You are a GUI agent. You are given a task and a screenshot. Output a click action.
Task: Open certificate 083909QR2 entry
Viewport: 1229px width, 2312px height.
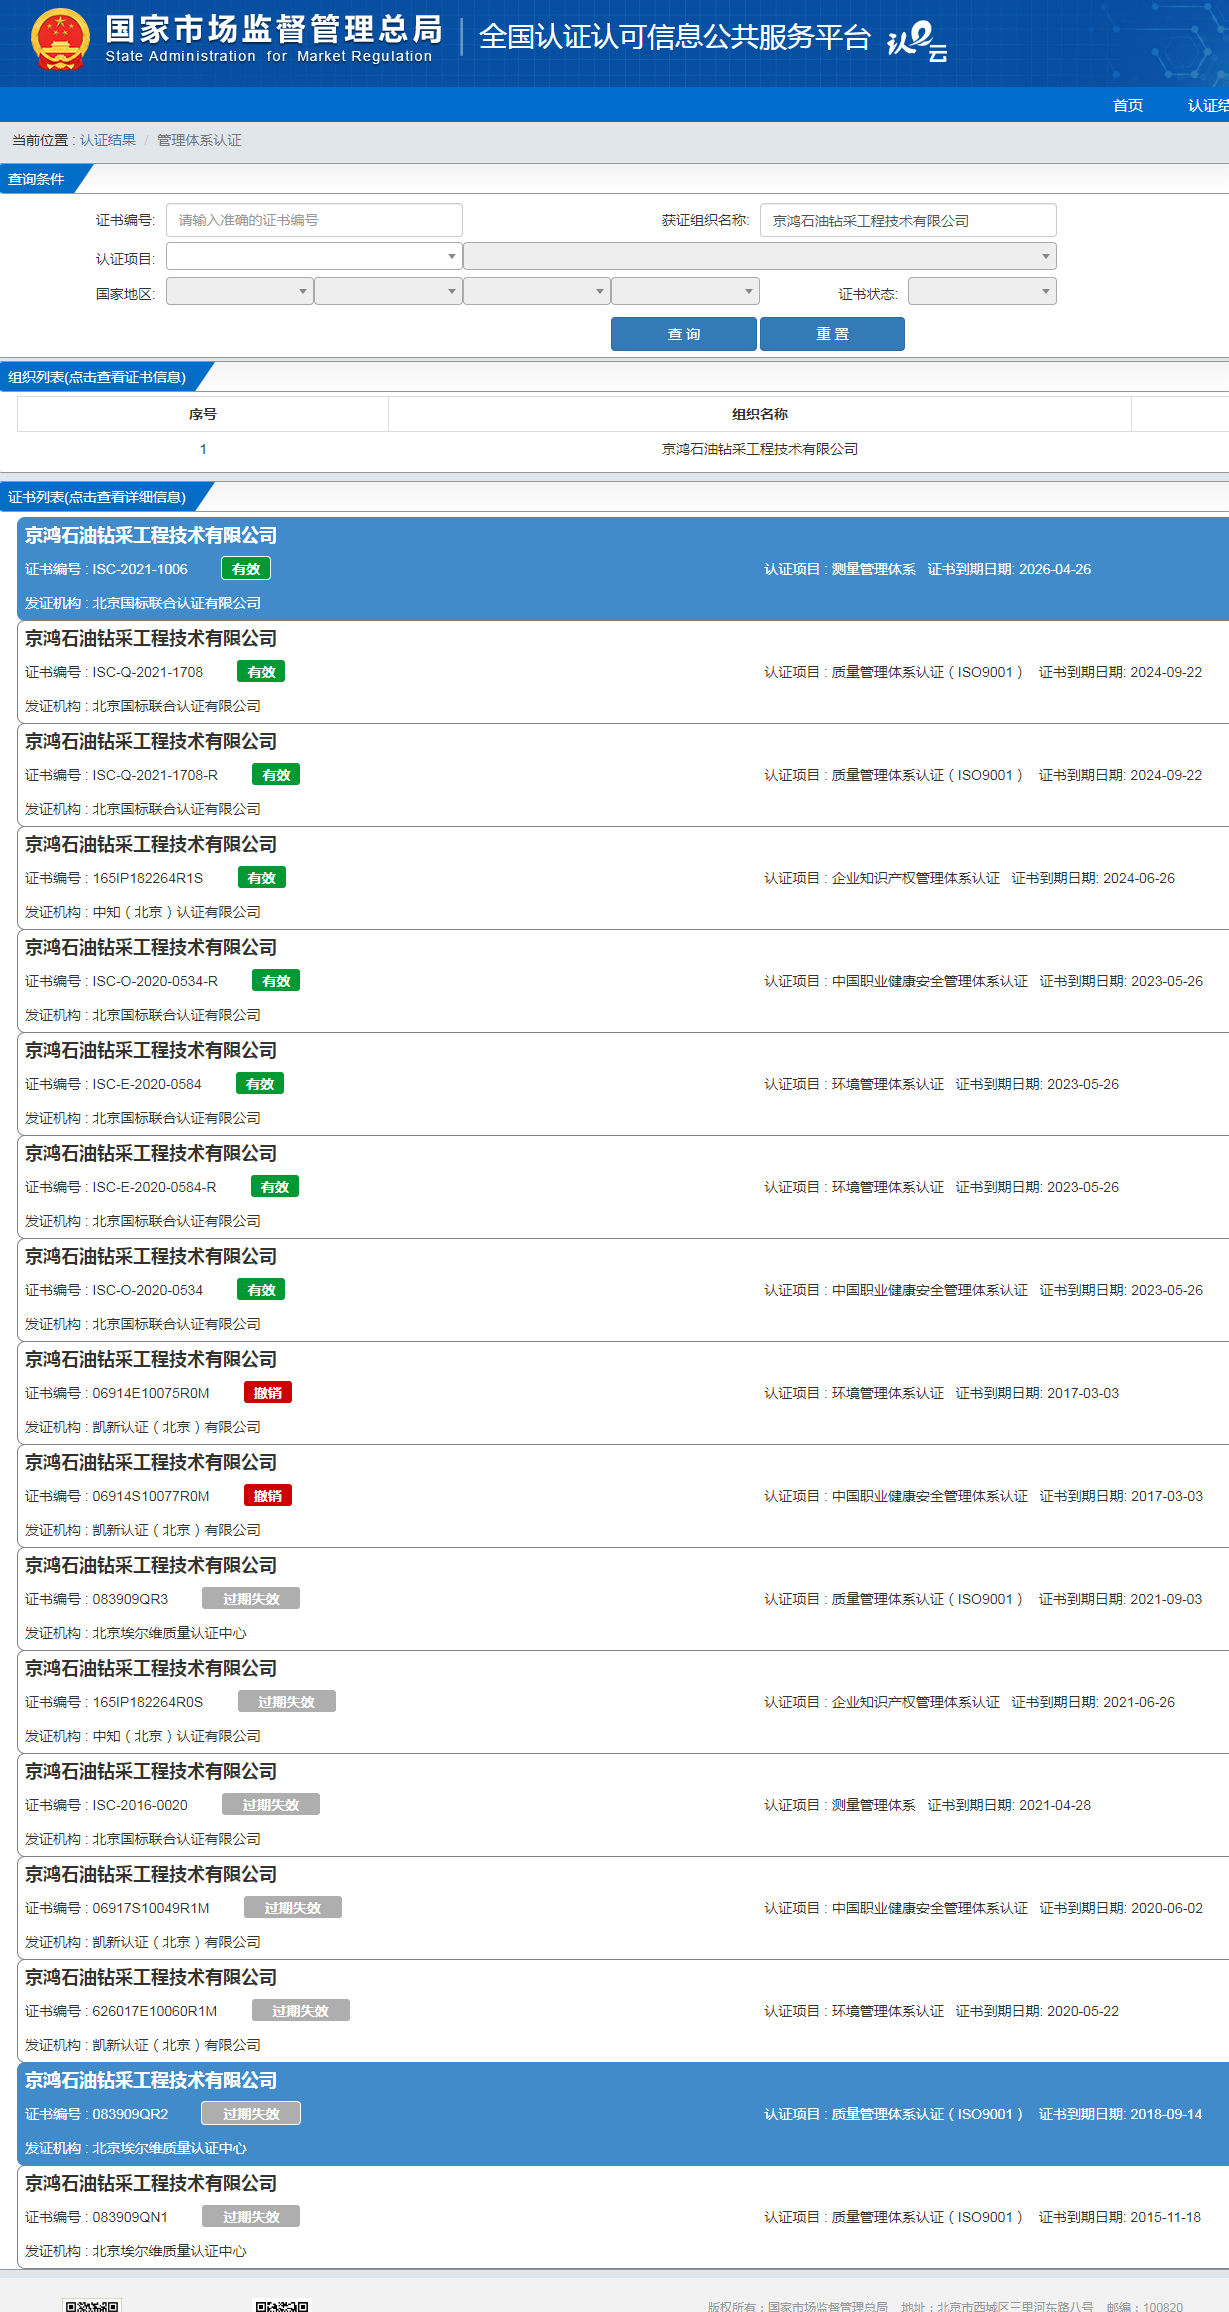[622, 2113]
